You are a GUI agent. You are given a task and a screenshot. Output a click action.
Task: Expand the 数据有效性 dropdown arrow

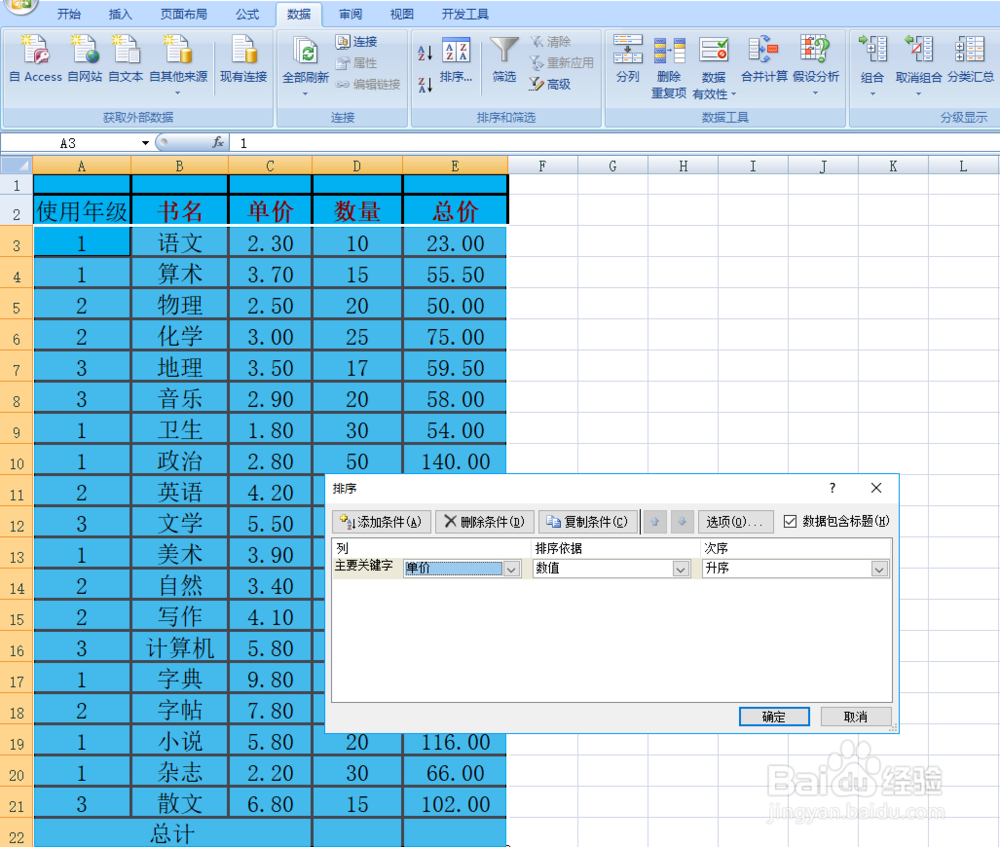[x=733, y=94]
